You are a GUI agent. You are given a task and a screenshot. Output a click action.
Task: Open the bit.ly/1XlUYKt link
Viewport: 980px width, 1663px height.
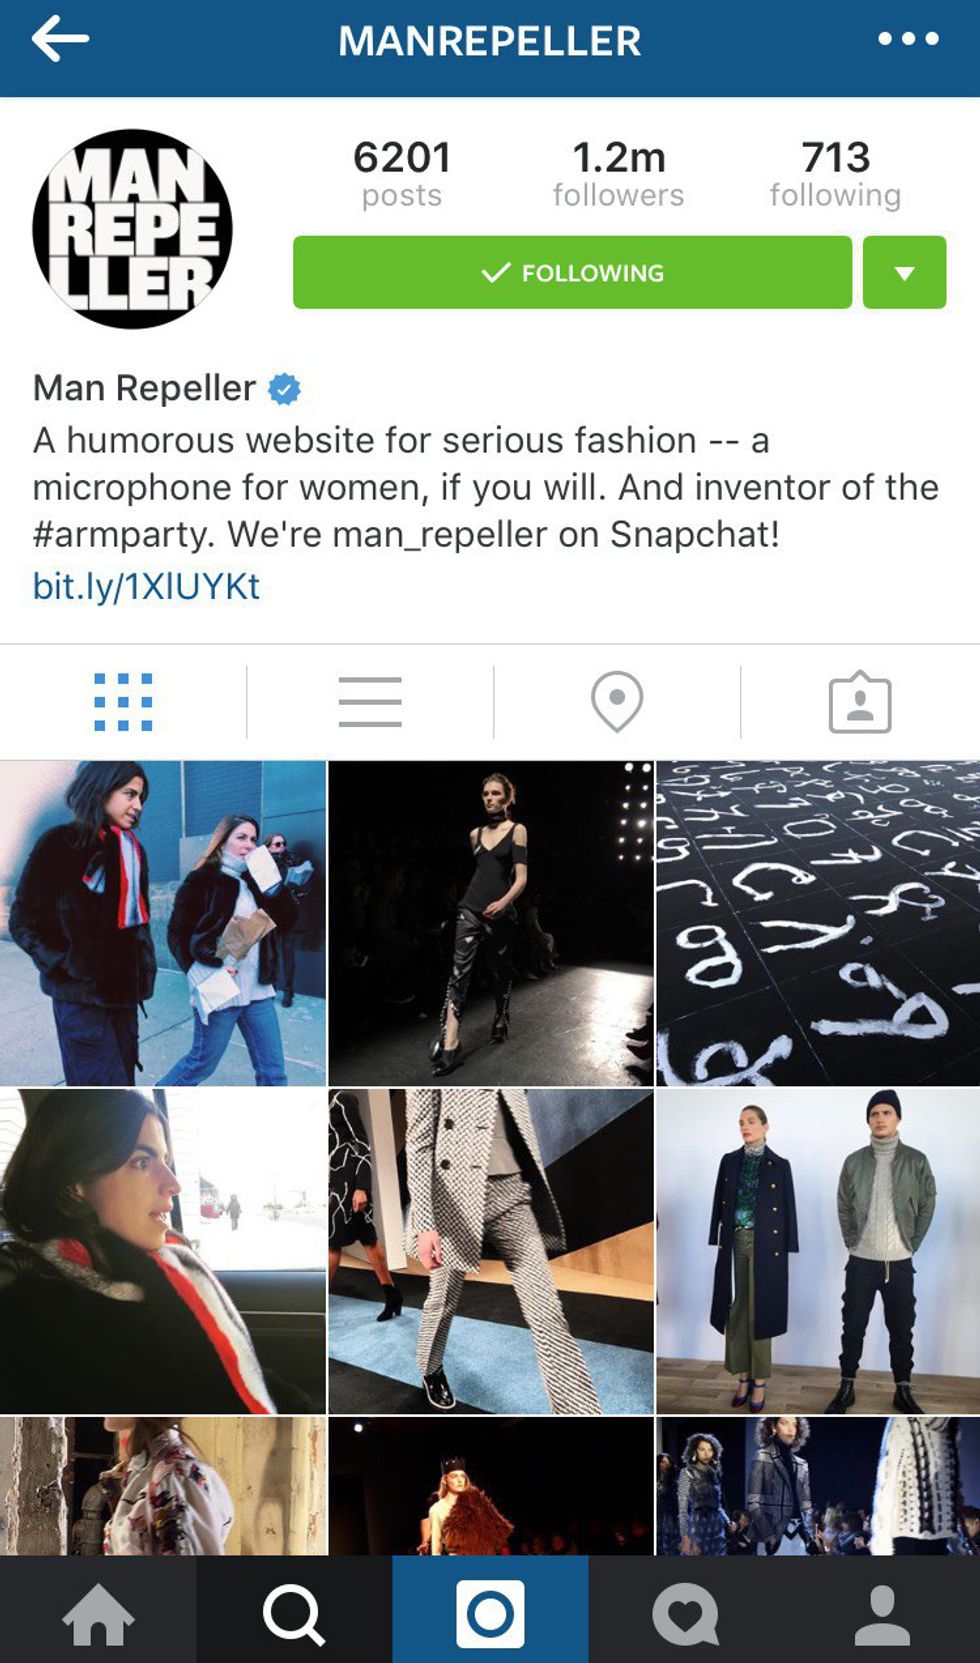point(146,586)
